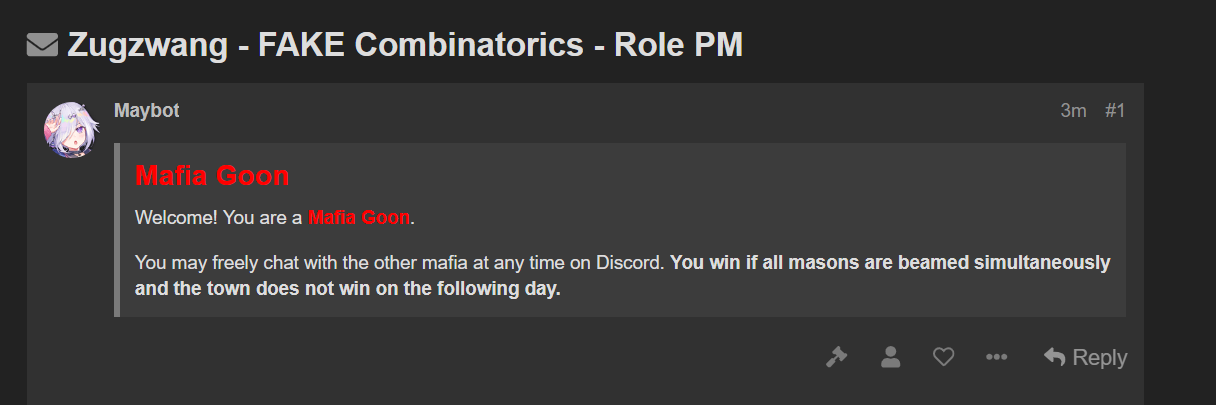Click the 3m post timestamp

pyautogui.click(x=1073, y=110)
